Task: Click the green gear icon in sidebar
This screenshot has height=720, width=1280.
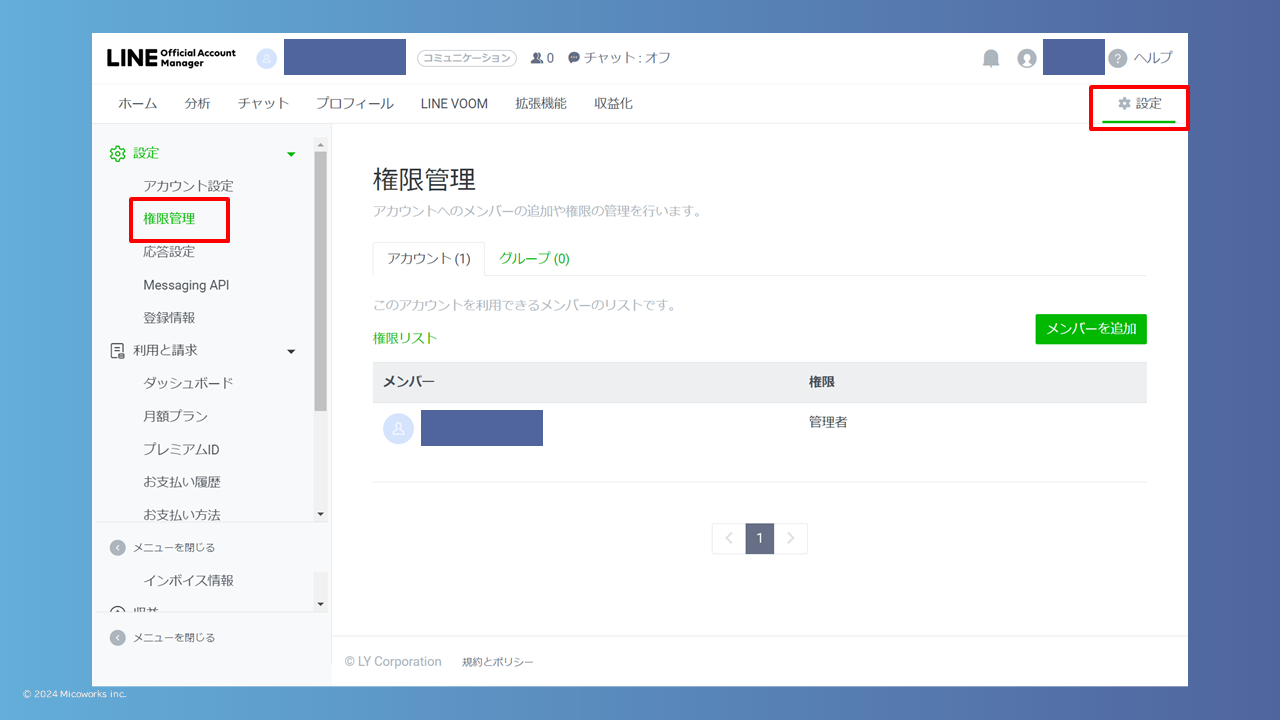Action: coord(117,153)
